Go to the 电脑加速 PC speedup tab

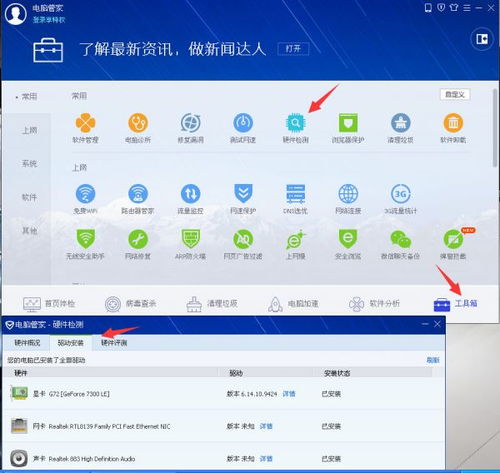(x=293, y=304)
